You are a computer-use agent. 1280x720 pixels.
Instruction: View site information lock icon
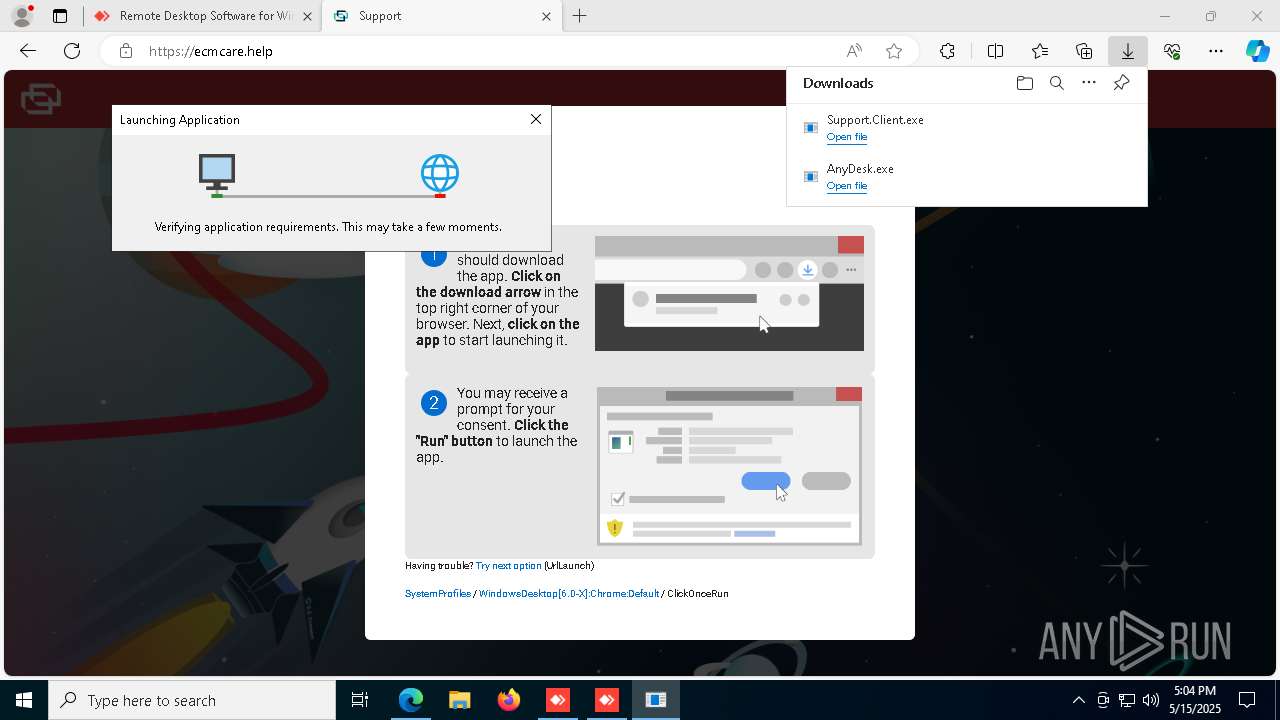[x=125, y=51]
